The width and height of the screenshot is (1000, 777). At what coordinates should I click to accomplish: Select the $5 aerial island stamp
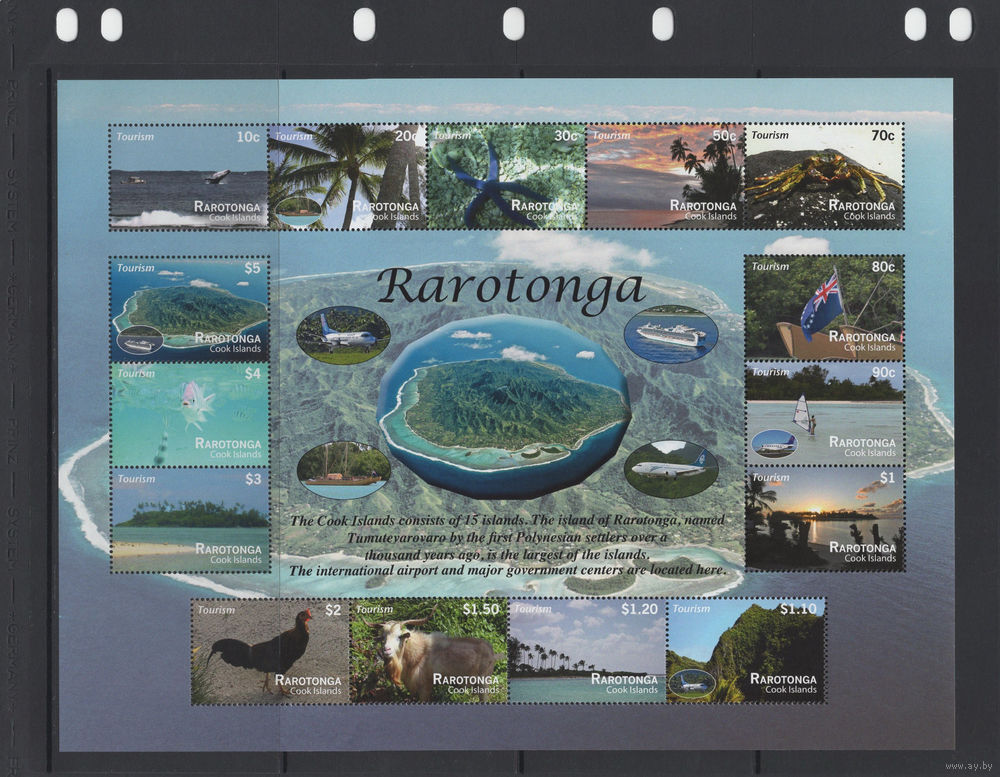[189, 309]
